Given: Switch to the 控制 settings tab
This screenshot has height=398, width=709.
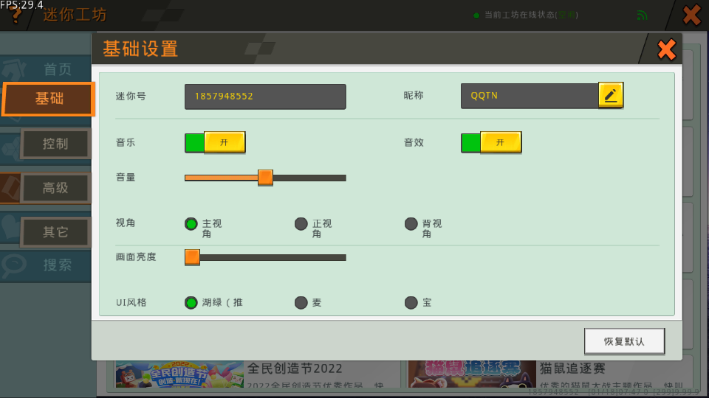Looking at the screenshot, I should (56, 144).
